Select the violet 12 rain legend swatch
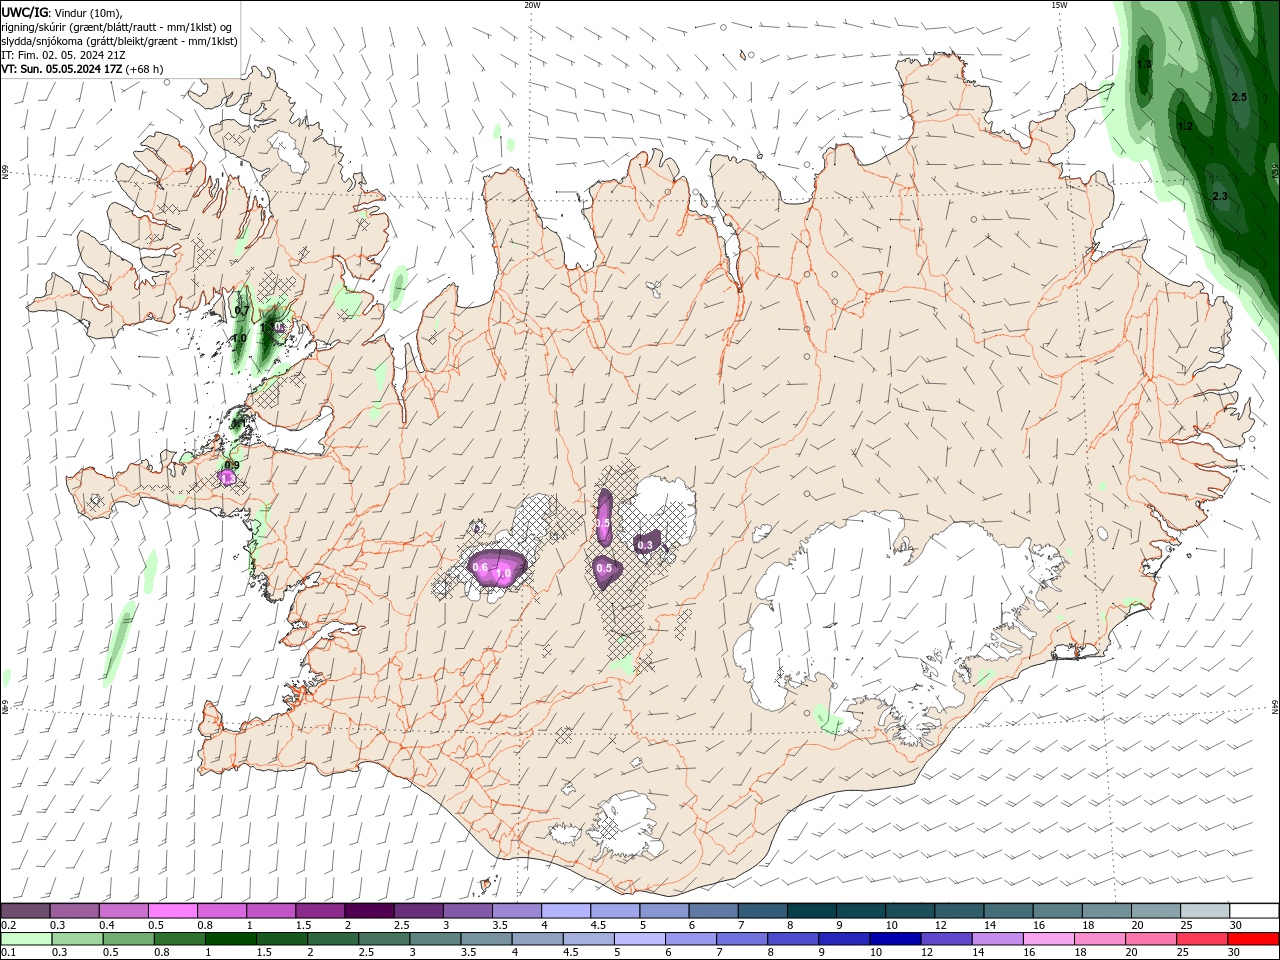 click(x=946, y=939)
